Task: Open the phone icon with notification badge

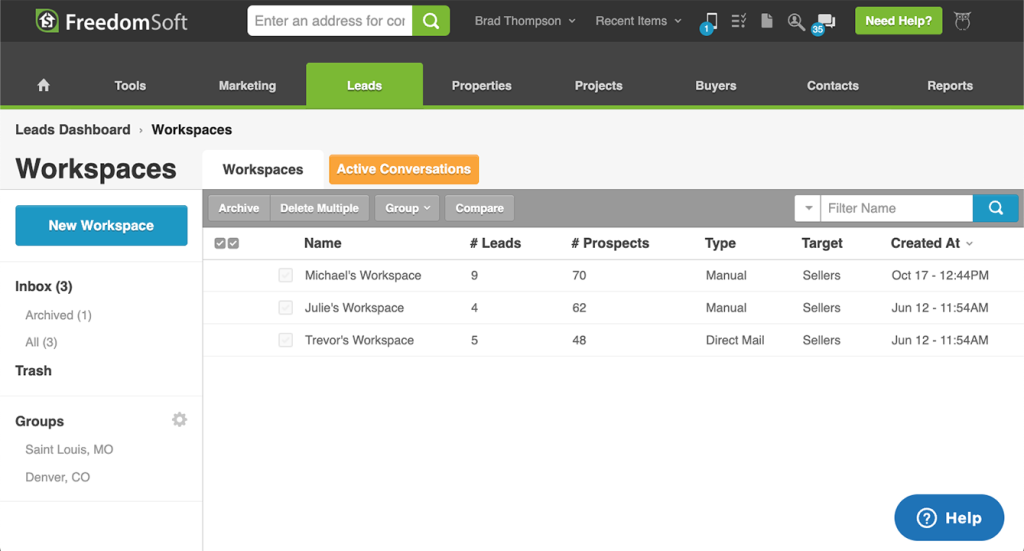Action: click(x=710, y=21)
